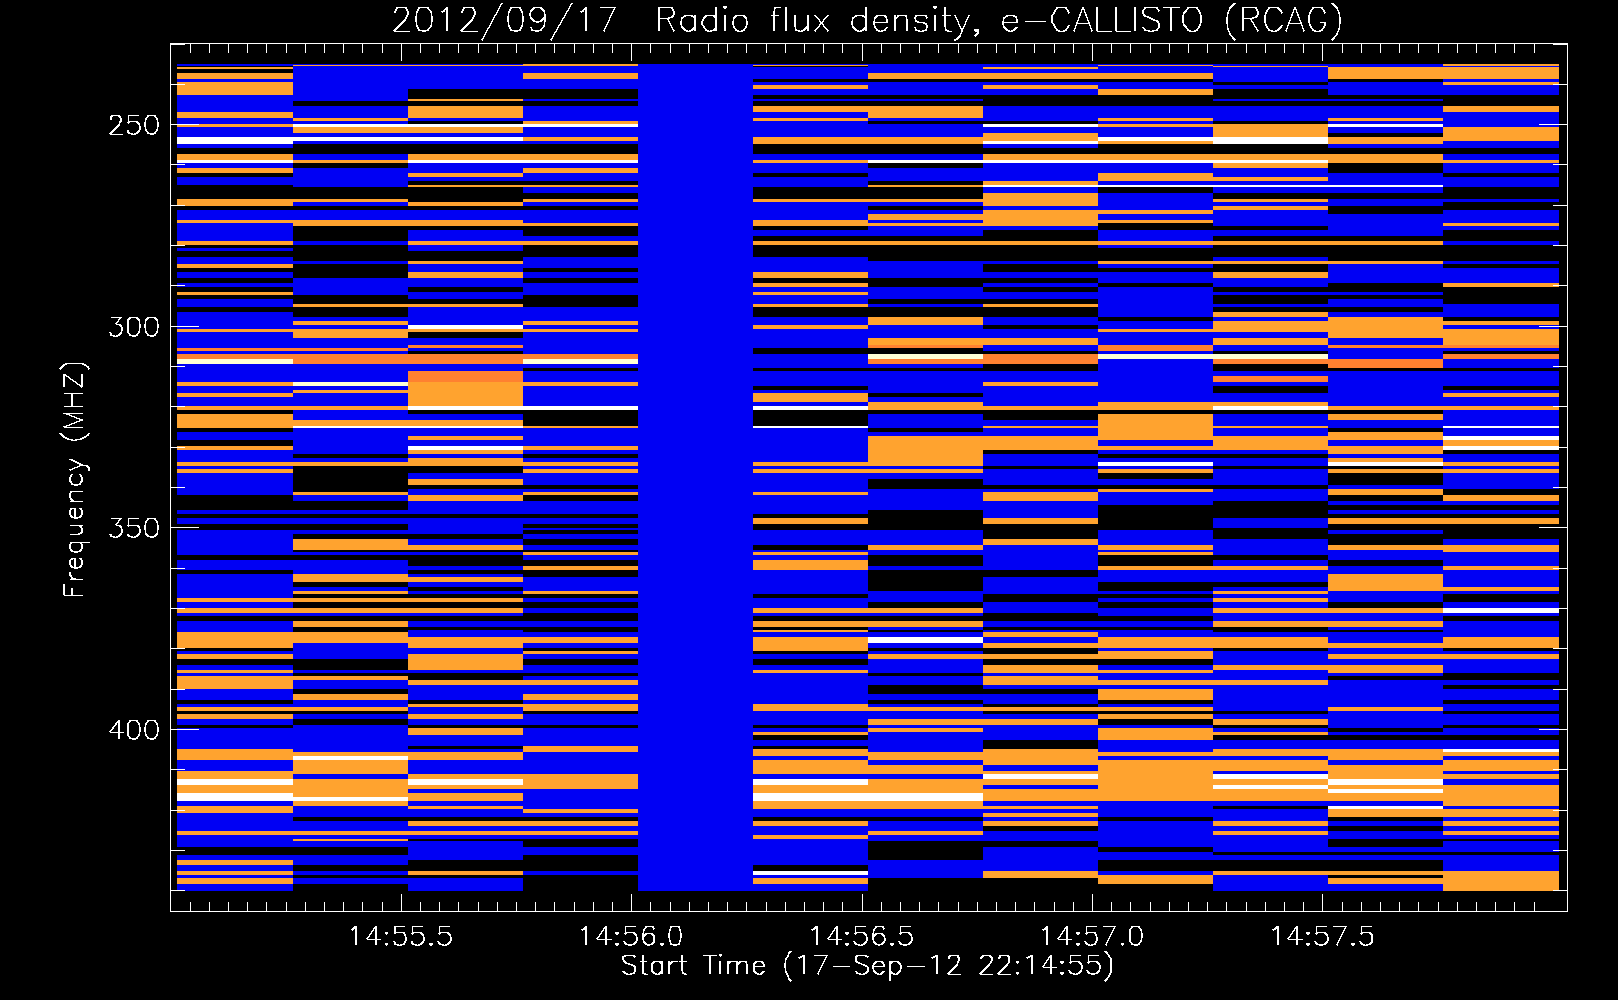Click the plot title '2012/09/17 Radio flux density'
The height and width of the screenshot is (1000, 1618).
tap(686, 21)
